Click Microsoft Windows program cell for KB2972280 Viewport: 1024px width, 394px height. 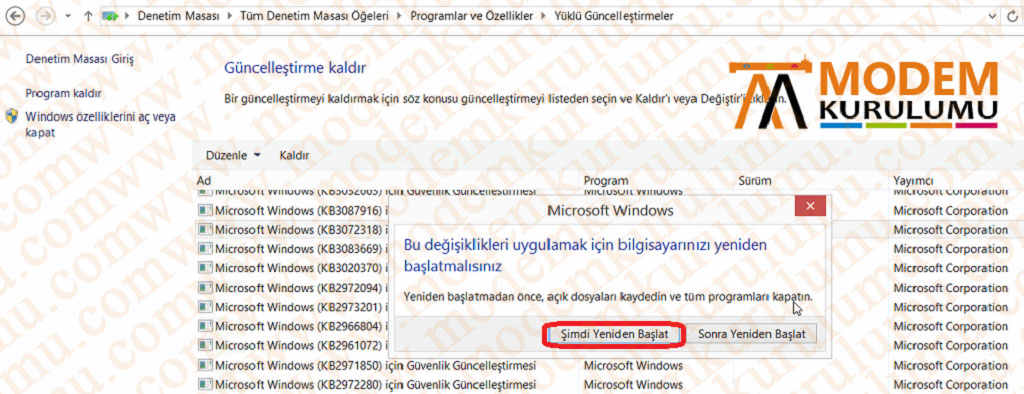pyautogui.click(x=633, y=384)
